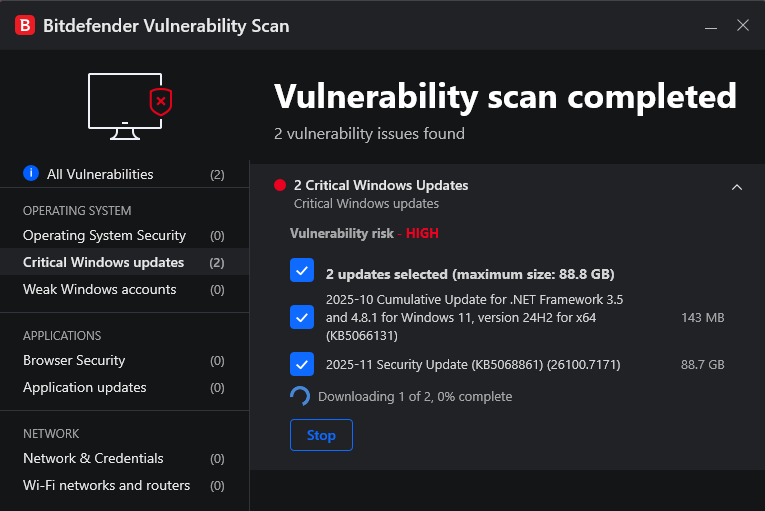The image size is (765, 511).
Task: Stop the update download
Action: coord(321,435)
